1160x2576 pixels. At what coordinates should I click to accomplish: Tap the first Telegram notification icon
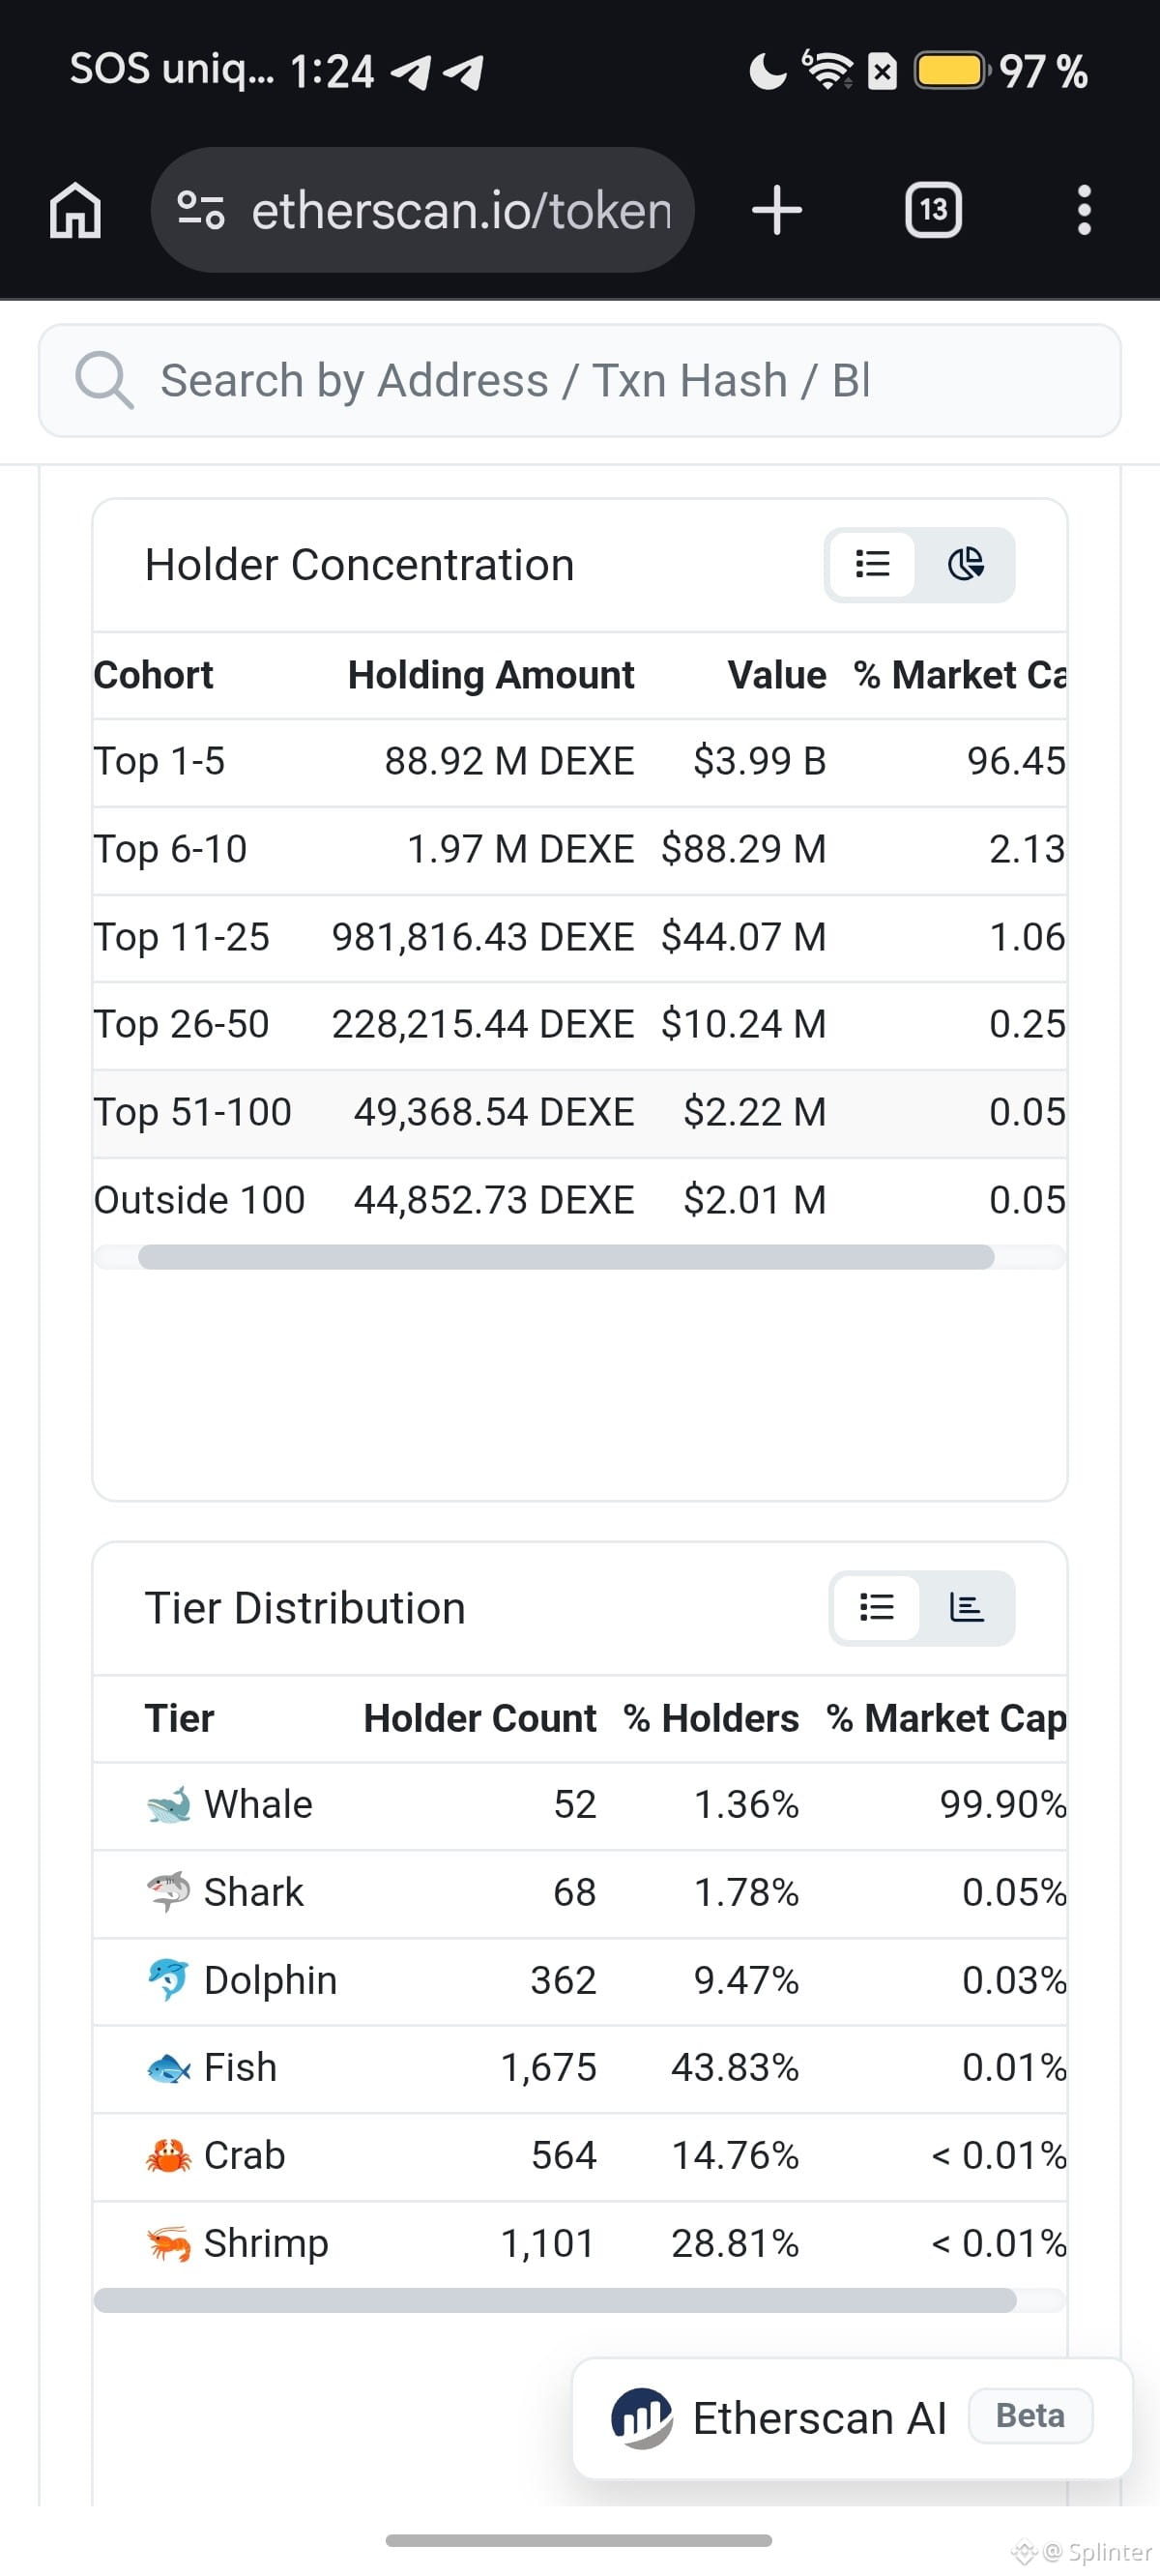[x=410, y=71]
